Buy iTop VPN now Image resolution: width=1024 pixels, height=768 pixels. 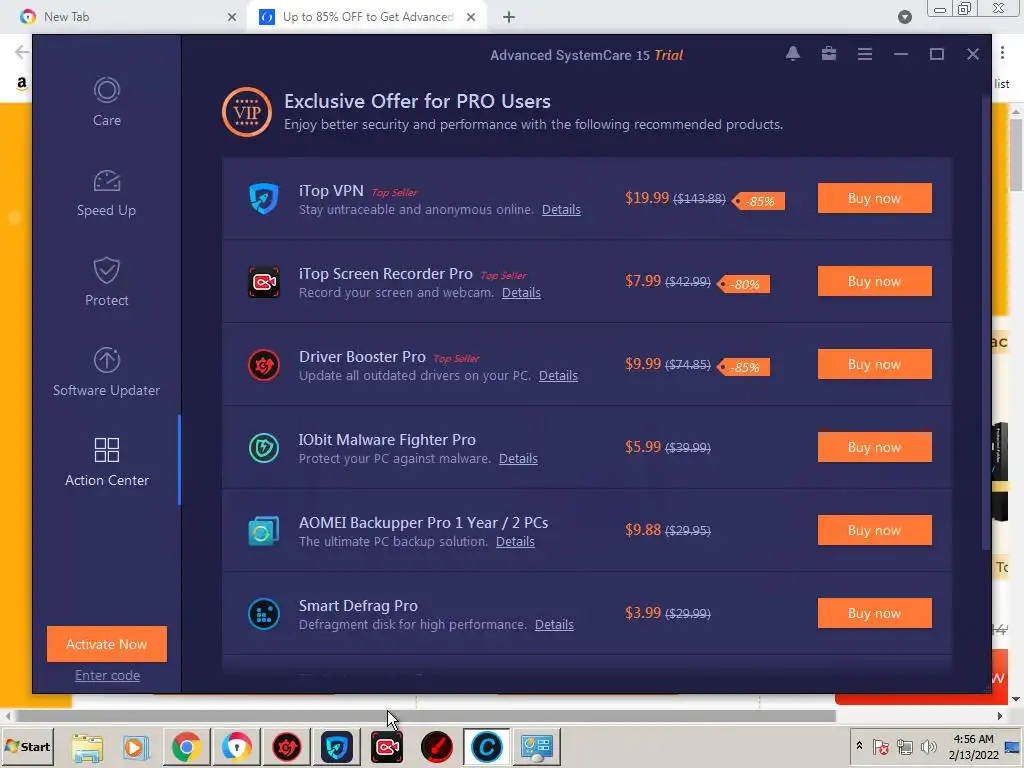tap(874, 198)
